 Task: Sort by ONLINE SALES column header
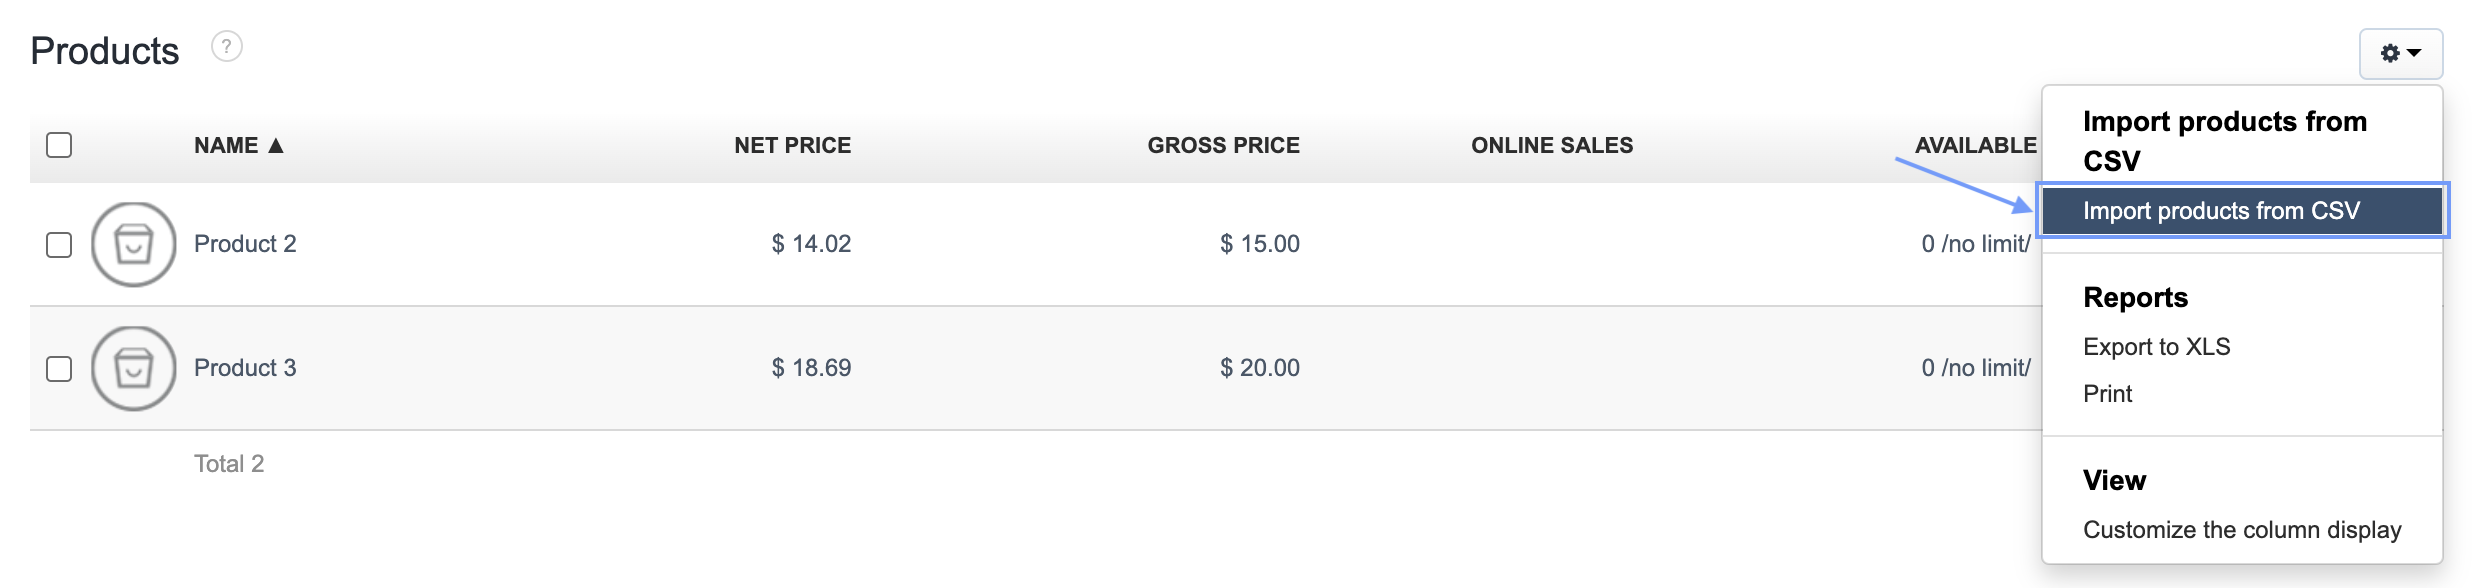[1551, 146]
